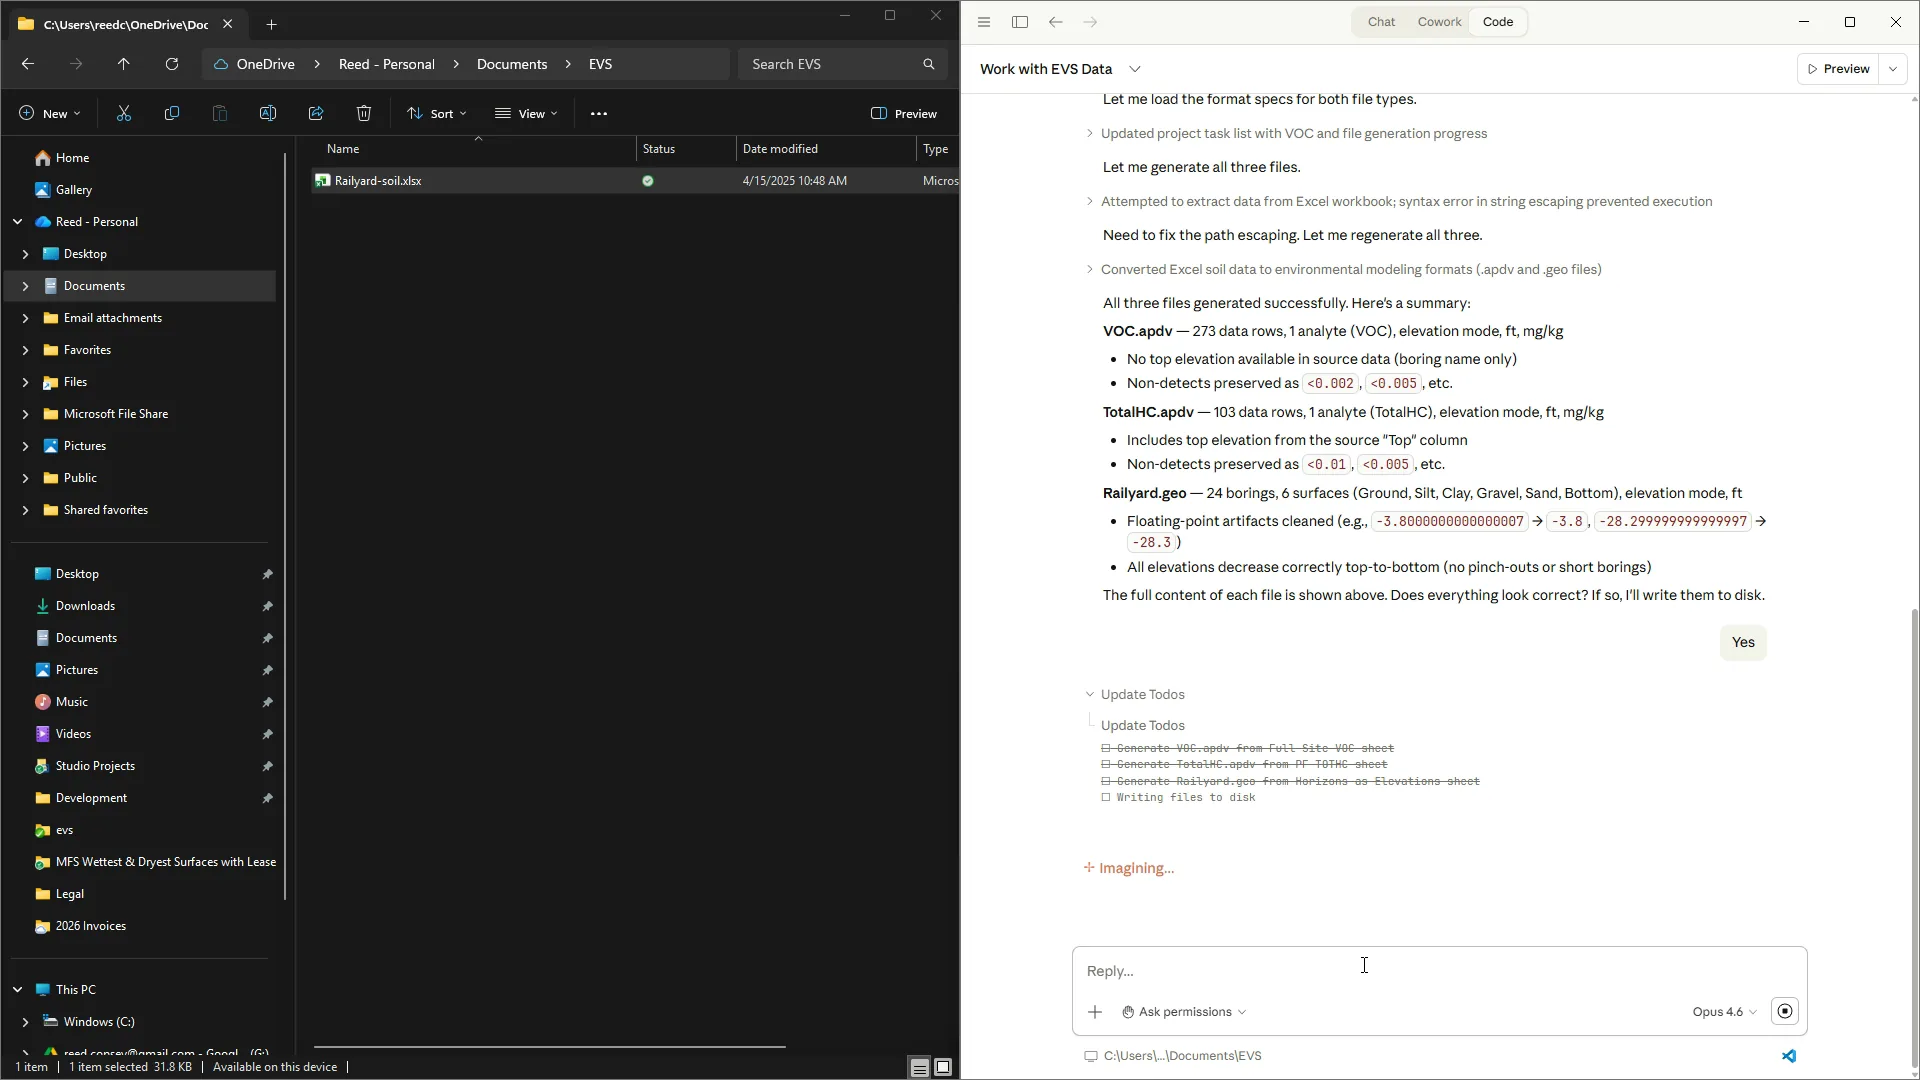Open the Ask permissions dropdown
Screen dimensions: 1920x1080
coord(1184,1012)
